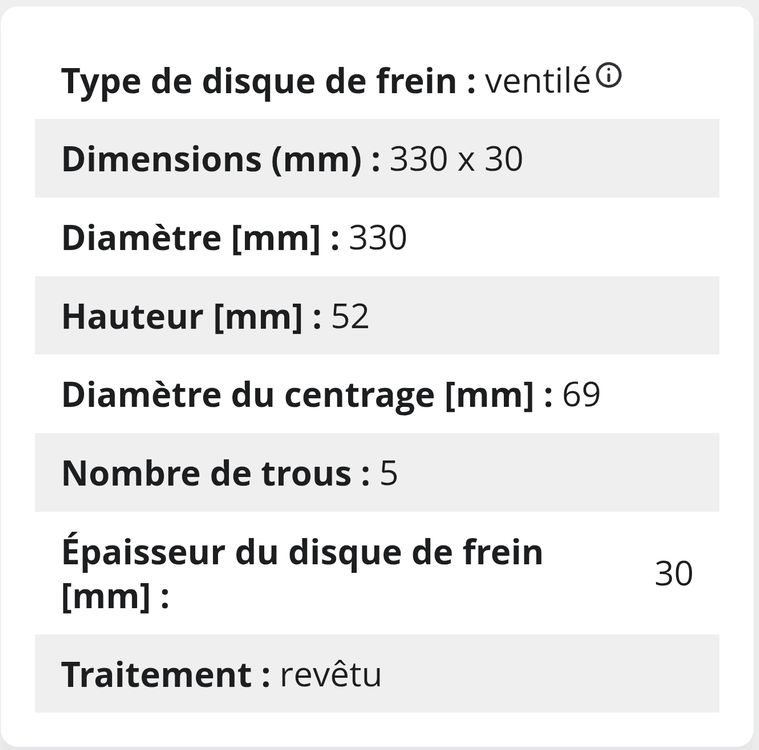Click the grey Dimensions row background

point(377,158)
